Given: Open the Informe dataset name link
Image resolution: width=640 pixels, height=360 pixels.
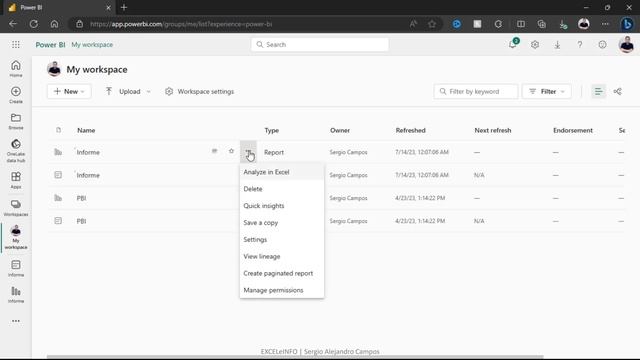Looking at the screenshot, I should 88,175.
